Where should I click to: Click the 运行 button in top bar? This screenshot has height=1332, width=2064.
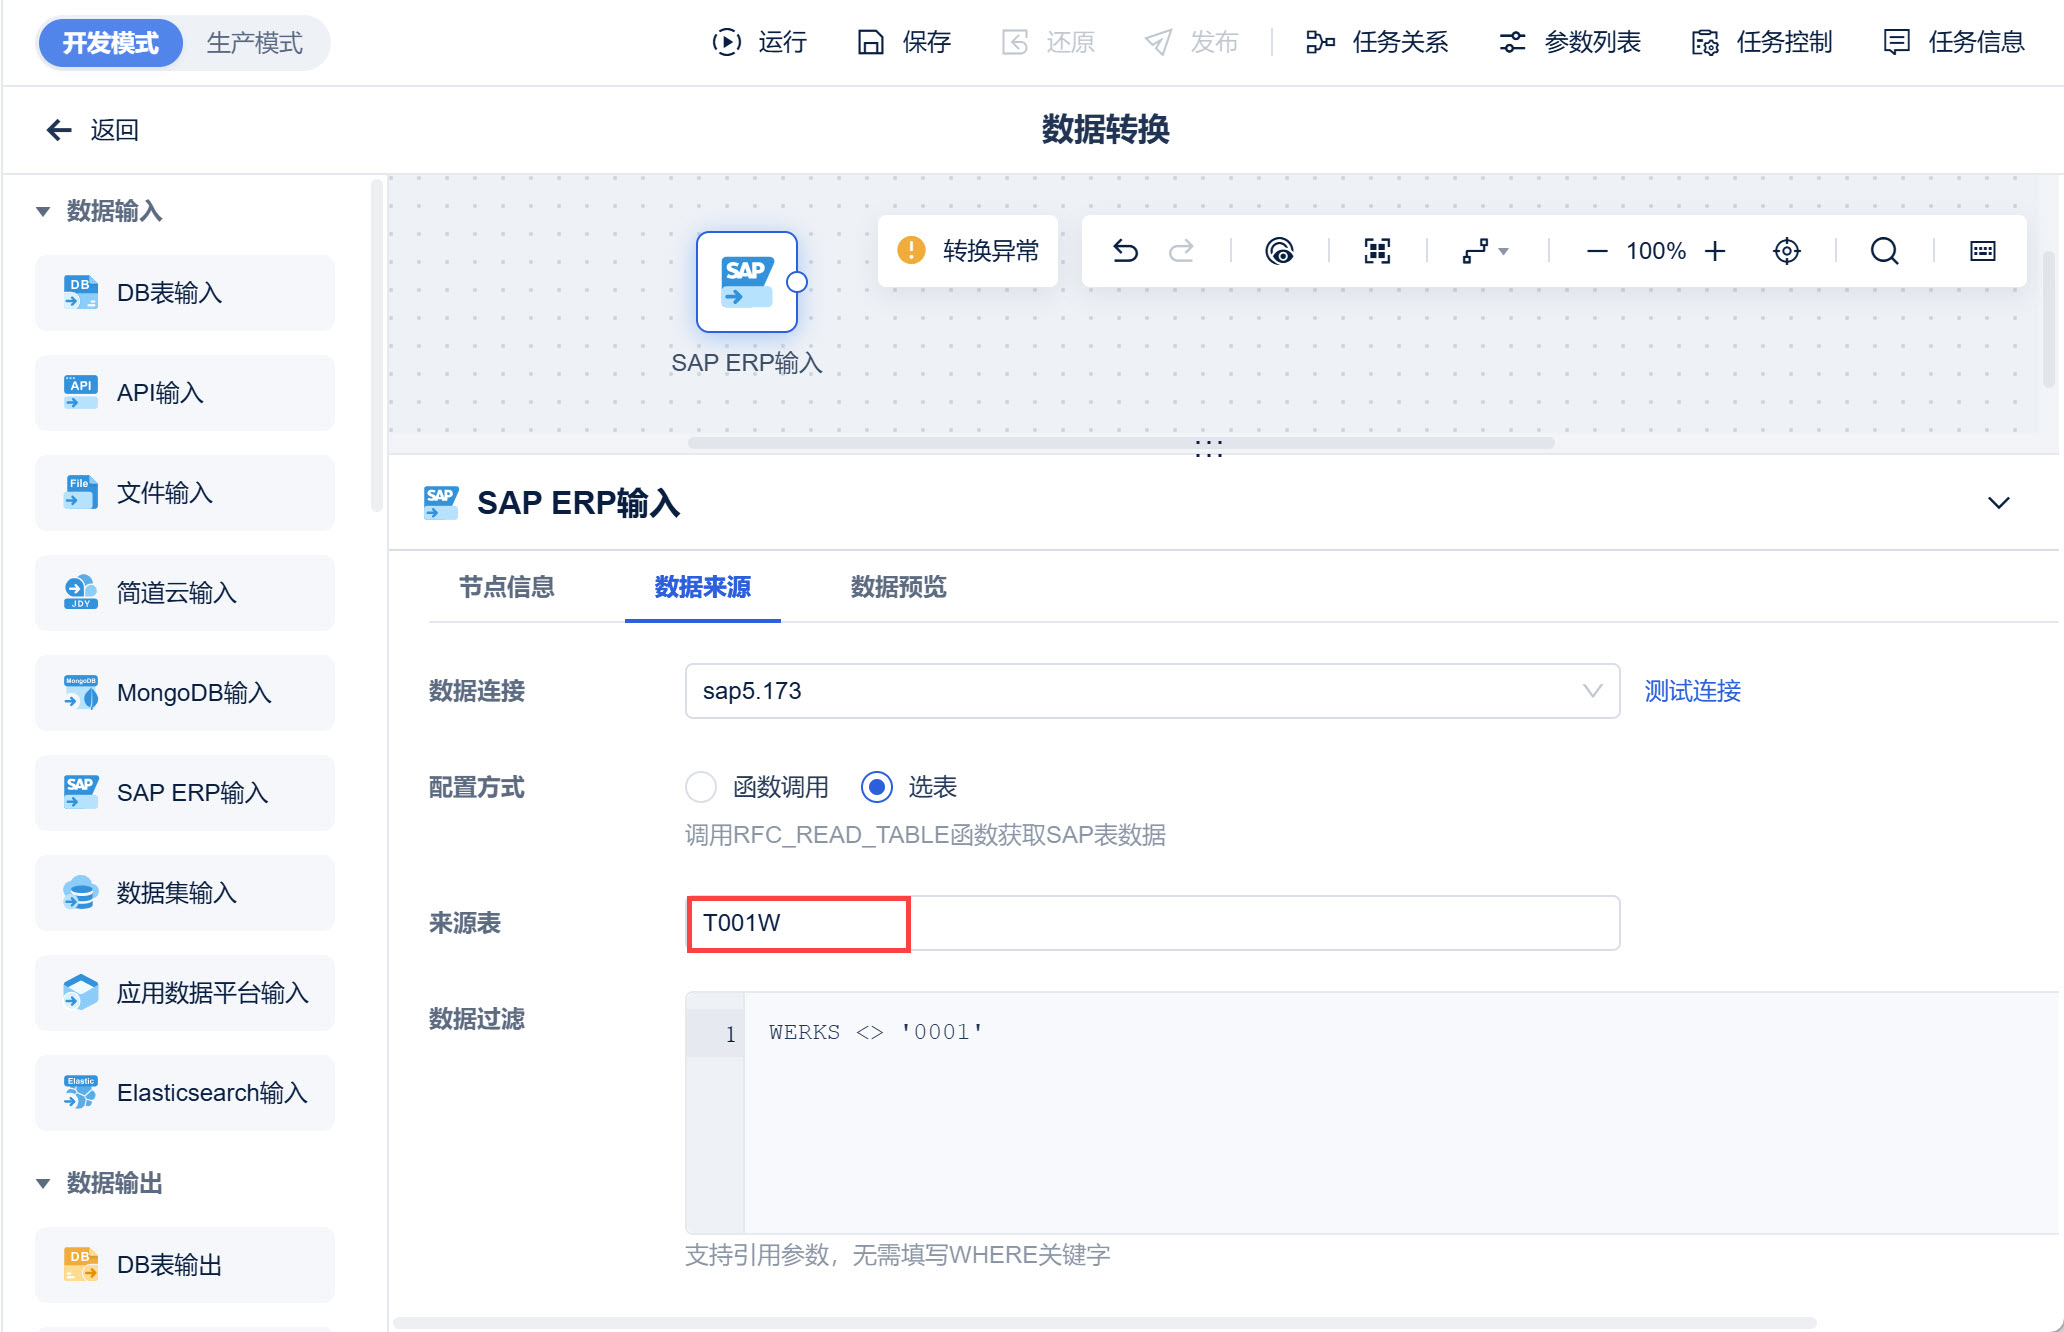(x=759, y=42)
